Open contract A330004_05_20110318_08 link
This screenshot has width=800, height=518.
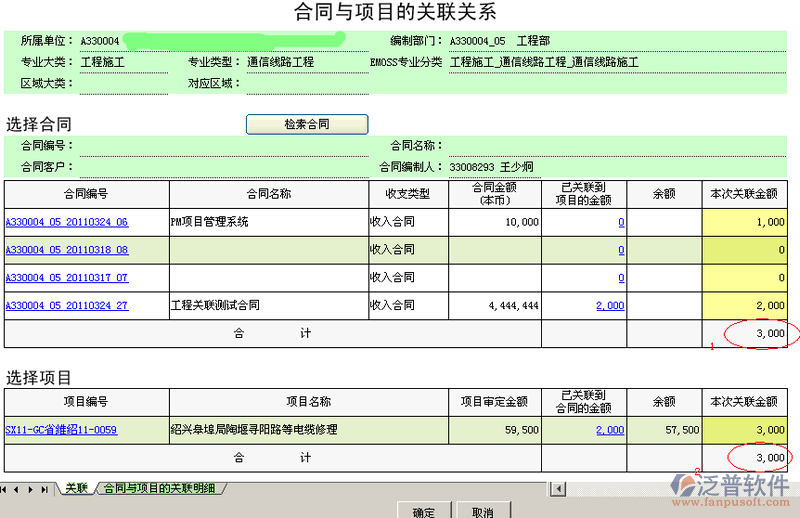click(x=67, y=250)
